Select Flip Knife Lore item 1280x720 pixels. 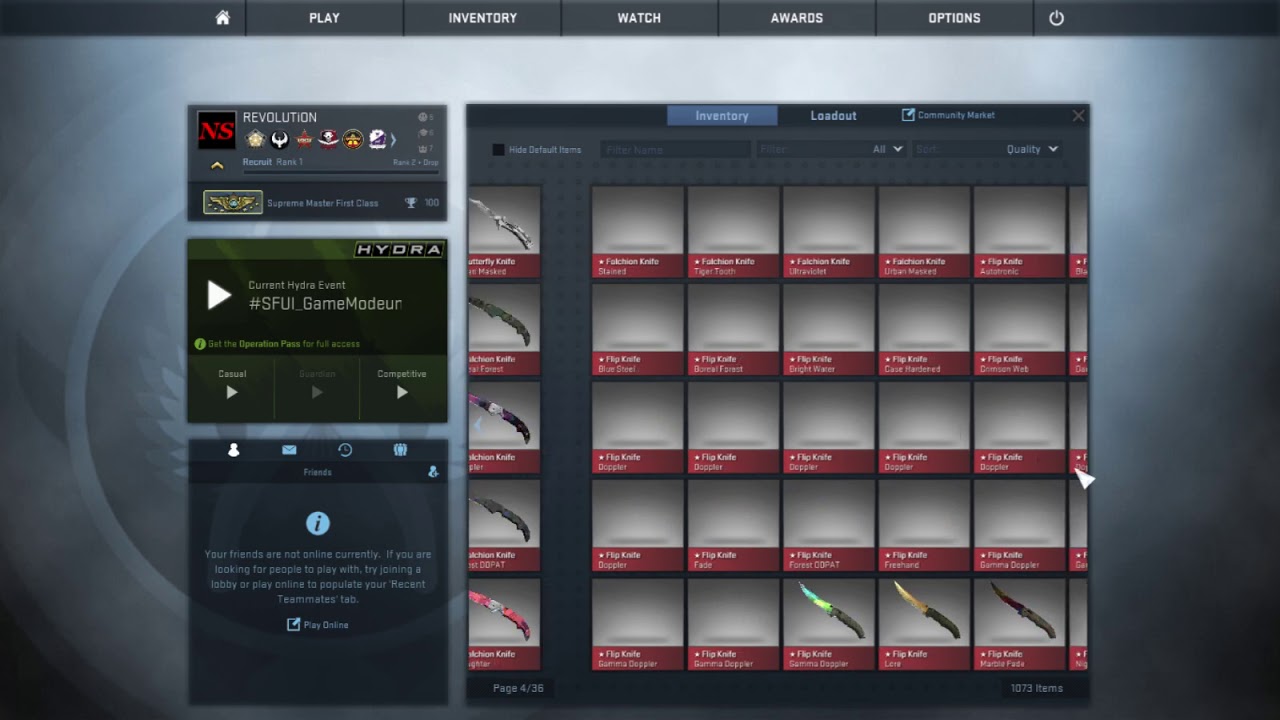(924, 624)
